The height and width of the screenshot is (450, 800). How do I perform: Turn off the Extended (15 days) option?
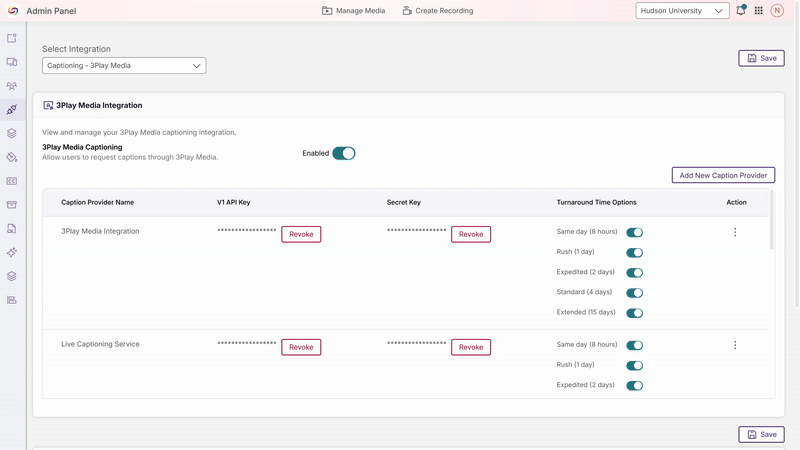(634, 312)
